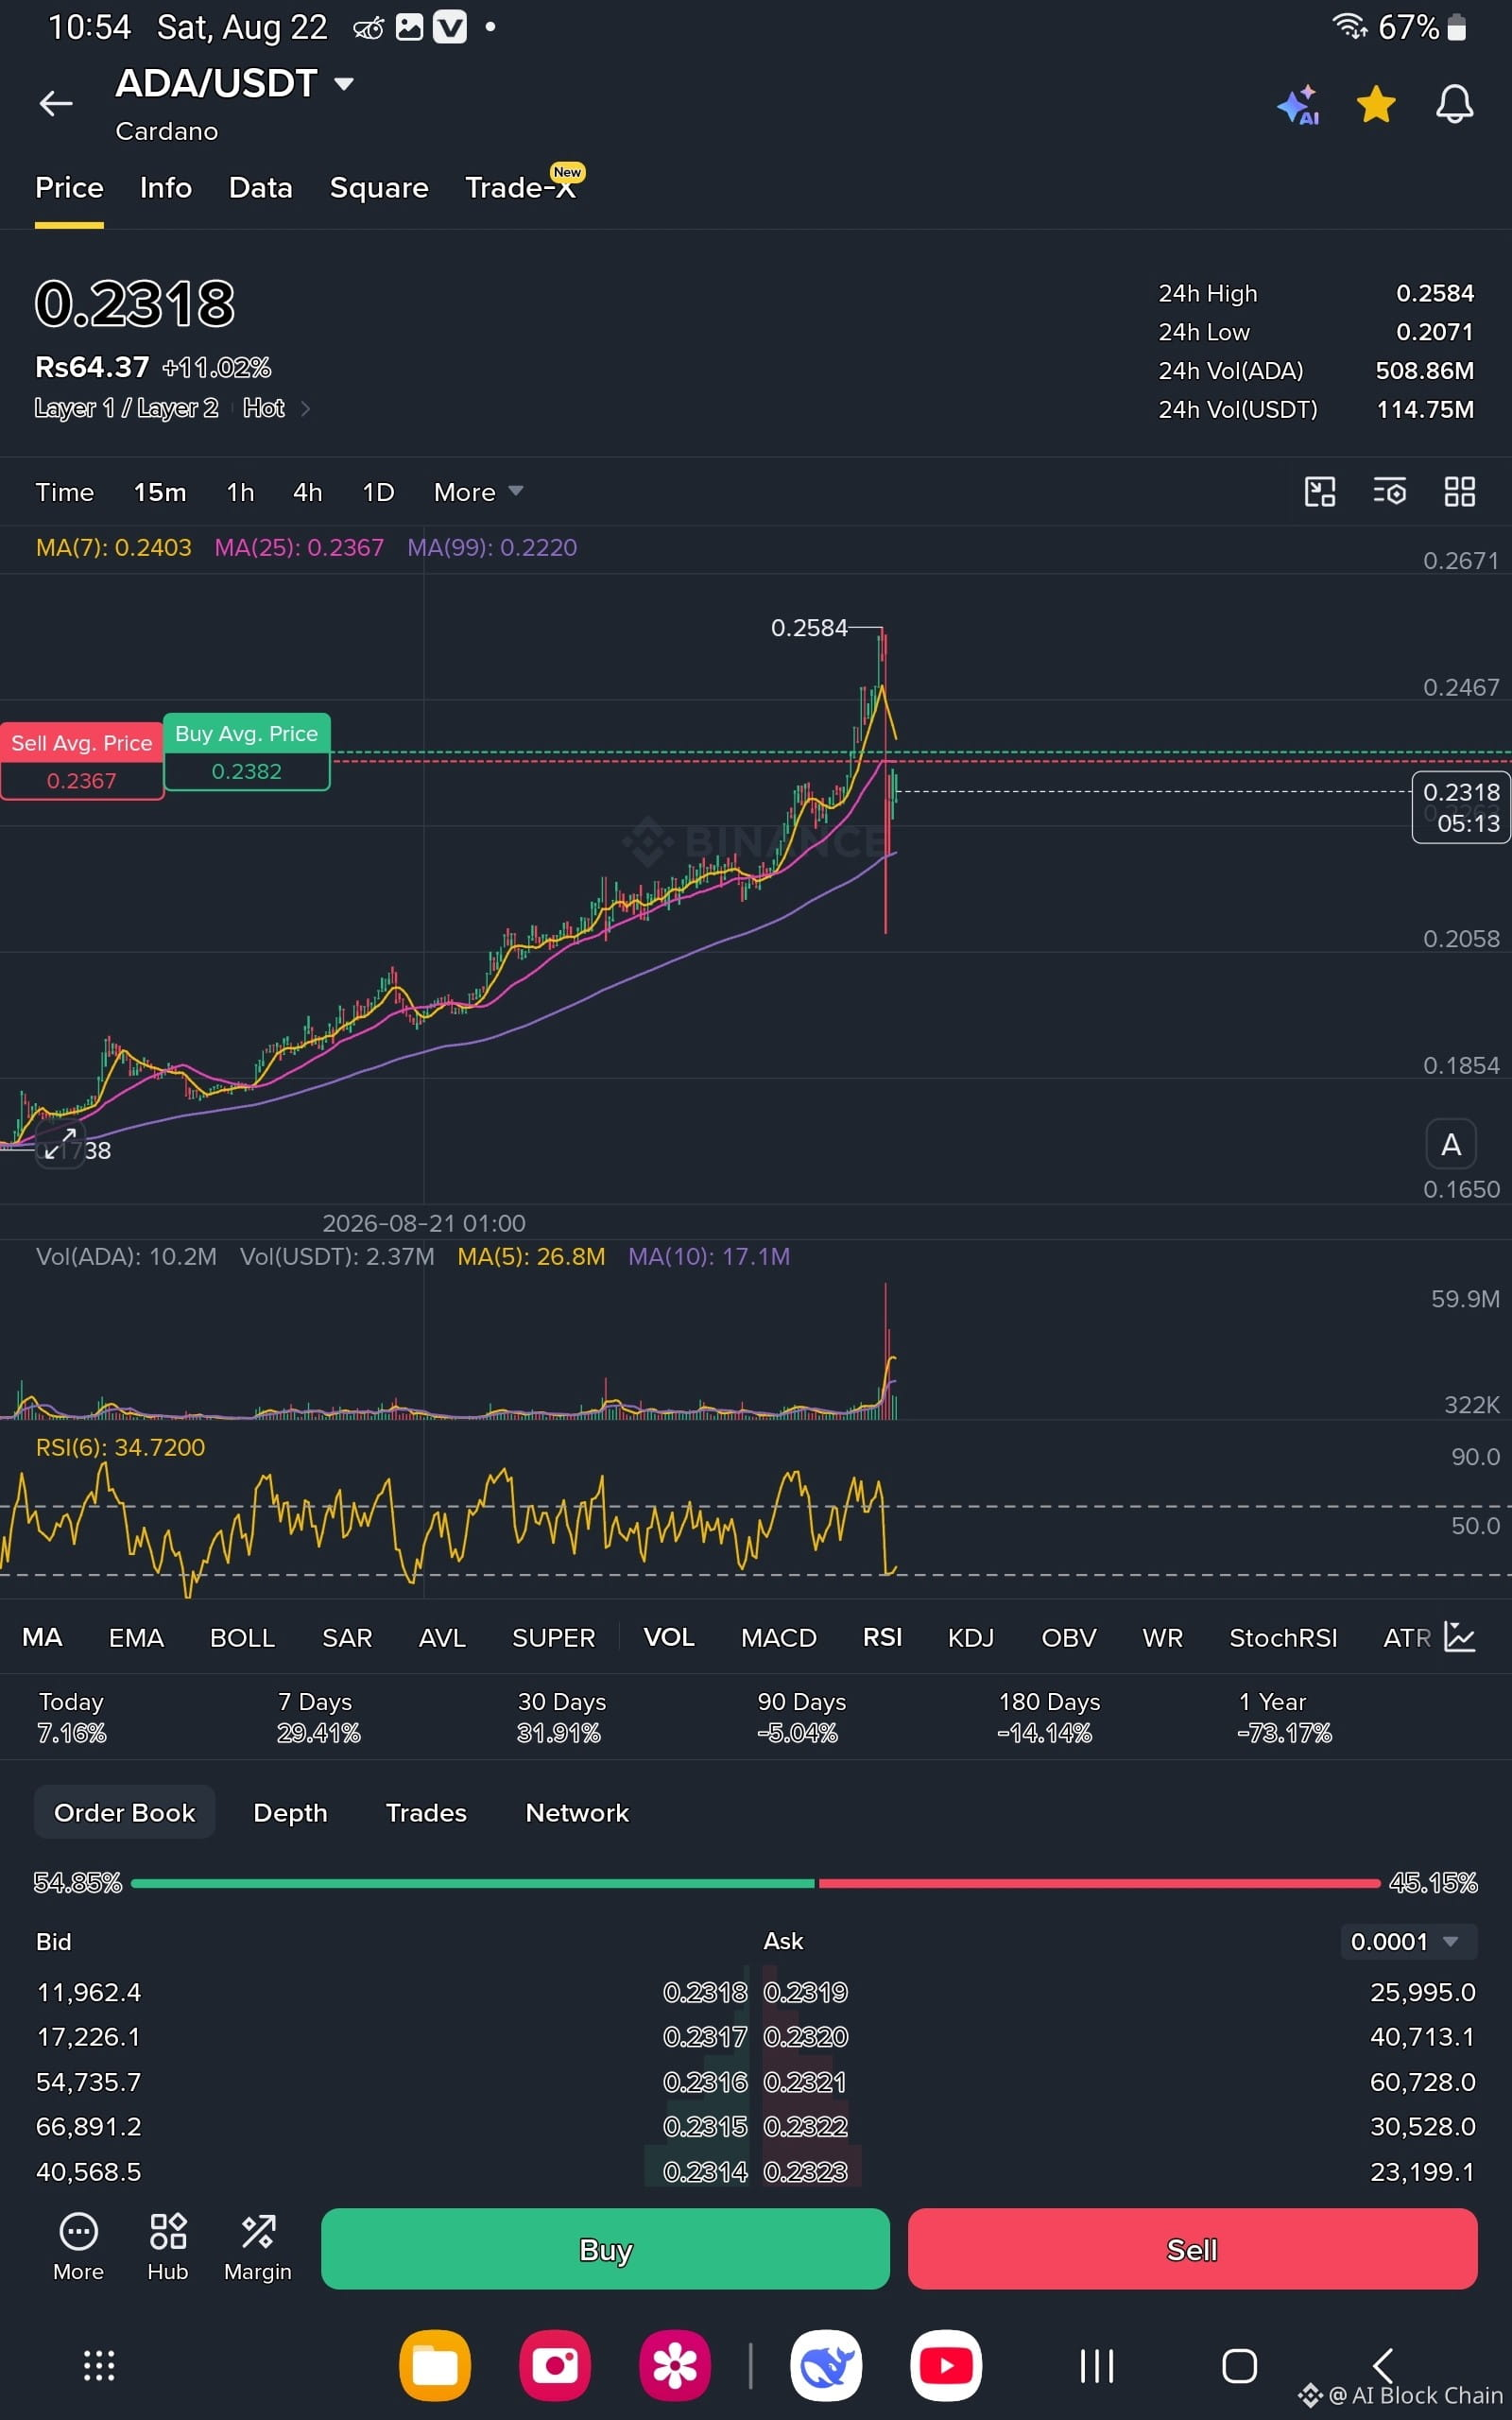Viewport: 1512px width, 2420px height.
Task: Toggle the EMA indicator
Action: click(x=136, y=1637)
